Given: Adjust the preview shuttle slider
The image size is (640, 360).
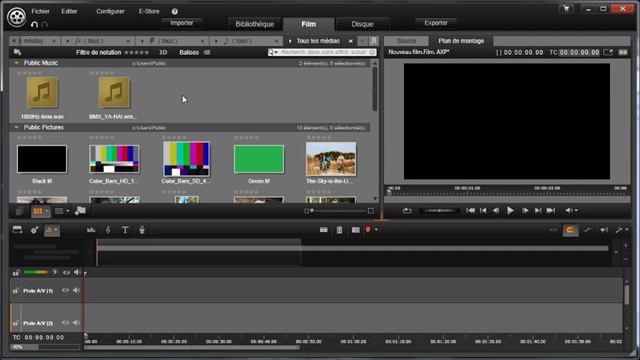Looking at the screenshot, I should click(x=440, y=211).
